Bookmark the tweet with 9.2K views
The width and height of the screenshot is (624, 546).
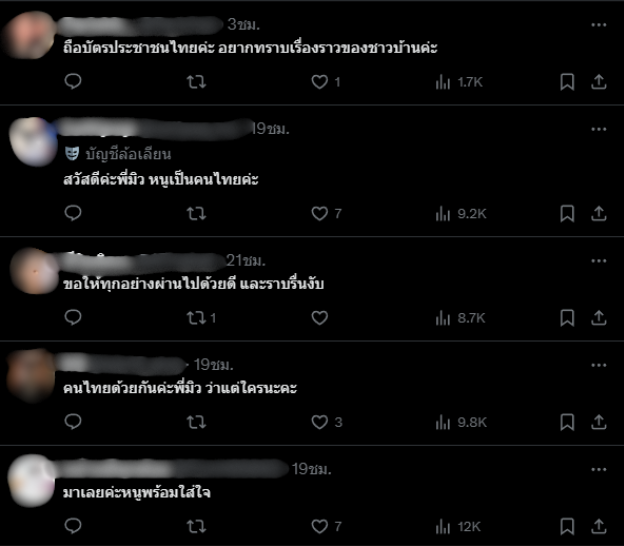(567, 214)
